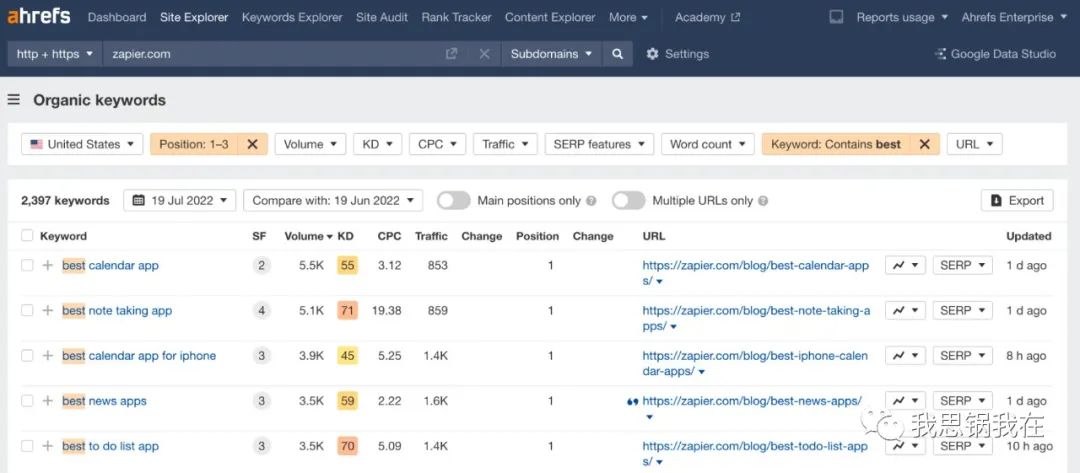Open trend chart for best calendar app
Screen dimensions: 1080x473
coord(905,265)
